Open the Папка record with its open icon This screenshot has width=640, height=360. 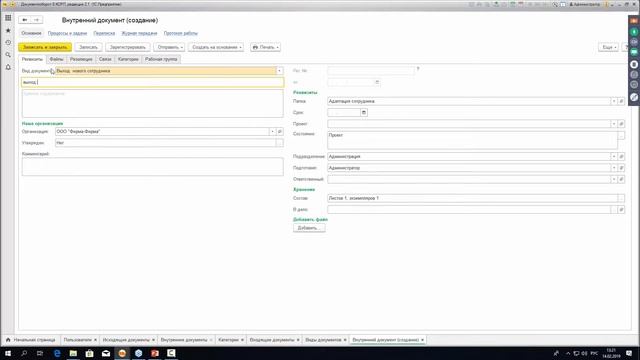click(x=621, y=101)
